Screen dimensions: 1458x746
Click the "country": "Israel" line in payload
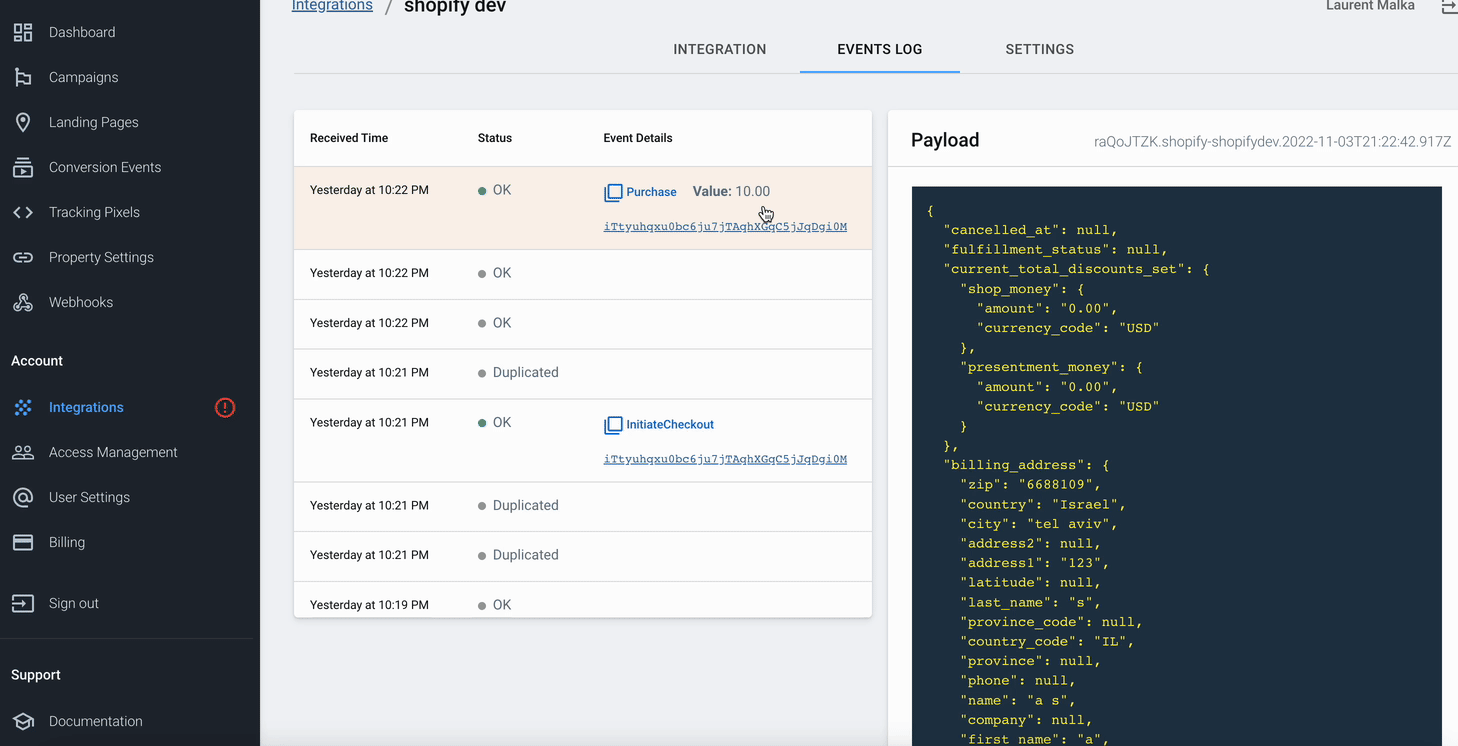pos(1043,504)
